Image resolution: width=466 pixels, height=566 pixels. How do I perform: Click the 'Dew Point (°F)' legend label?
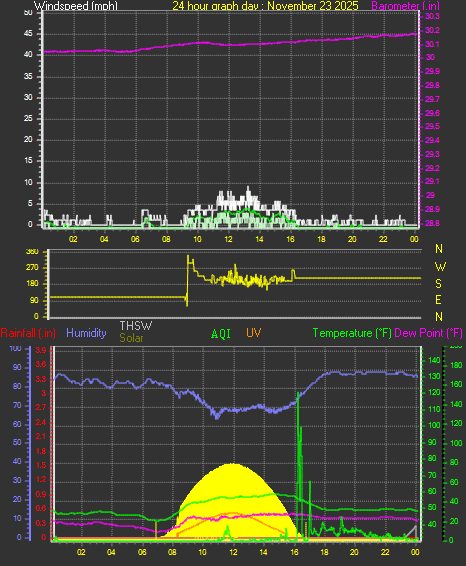coord(428,333)
